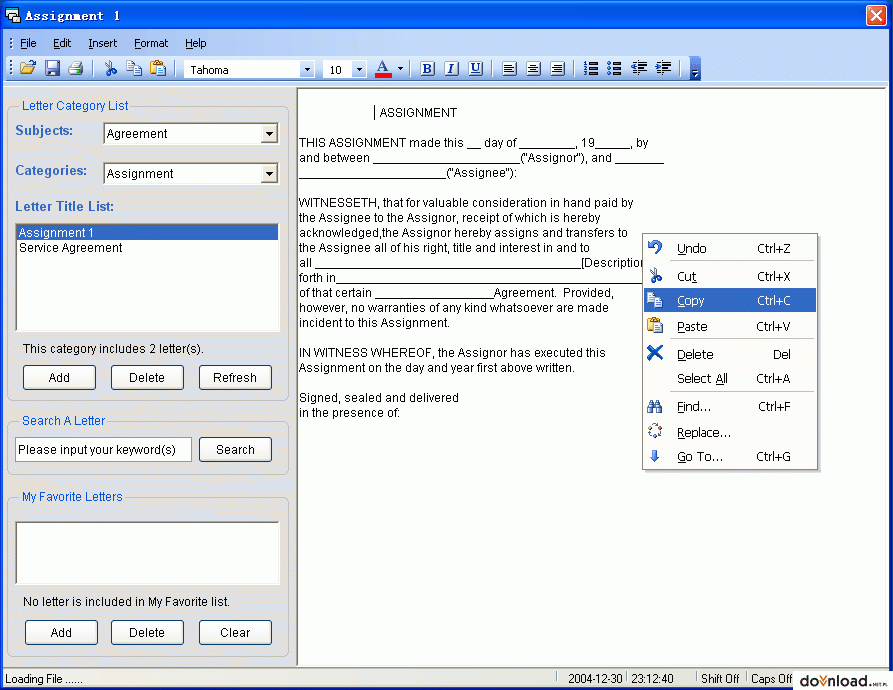This screenshot has width=893, height=690.
Task: Click inside the My Favorite Letters list box
Action: (x=148, y=553)
